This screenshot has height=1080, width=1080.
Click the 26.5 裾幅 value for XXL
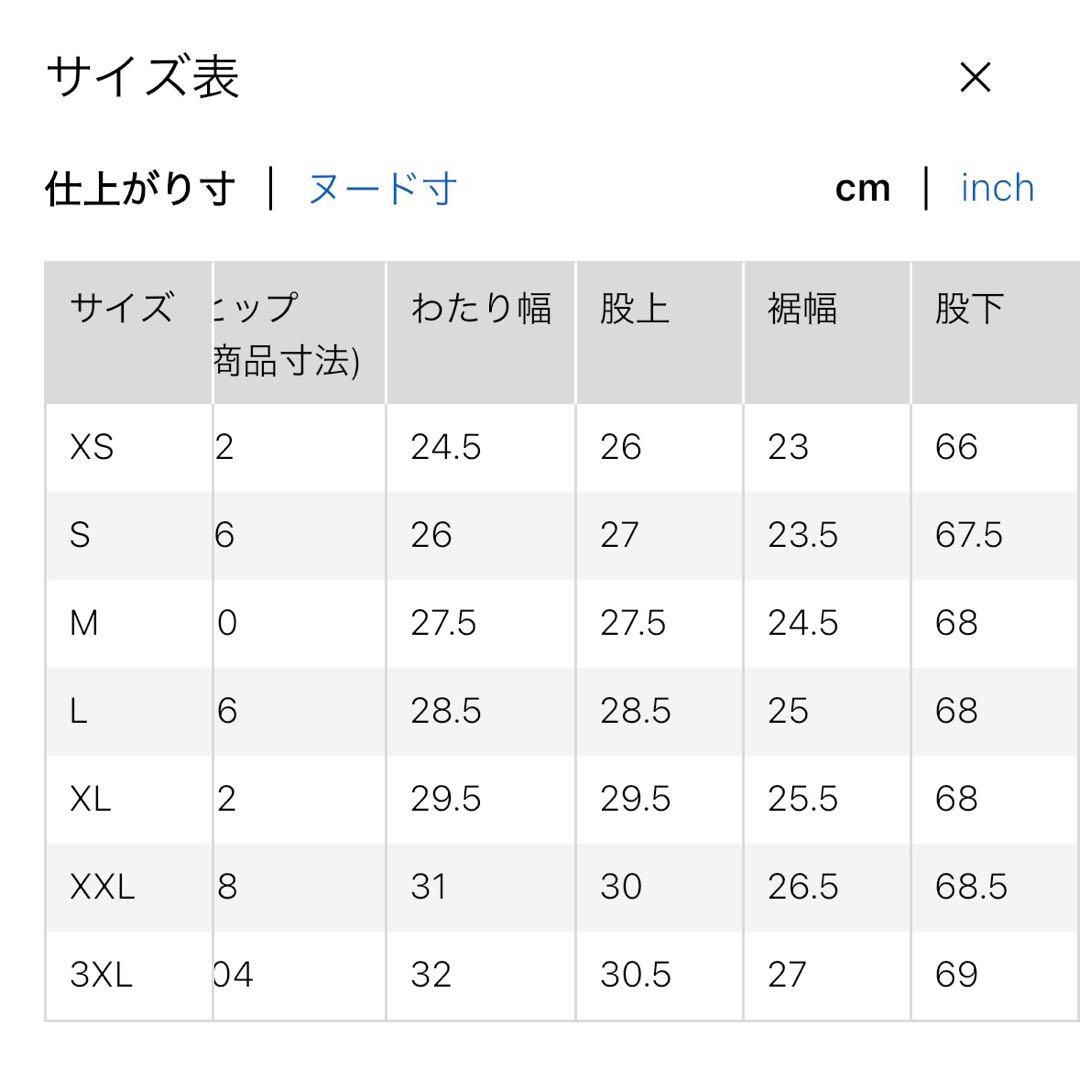803,886
